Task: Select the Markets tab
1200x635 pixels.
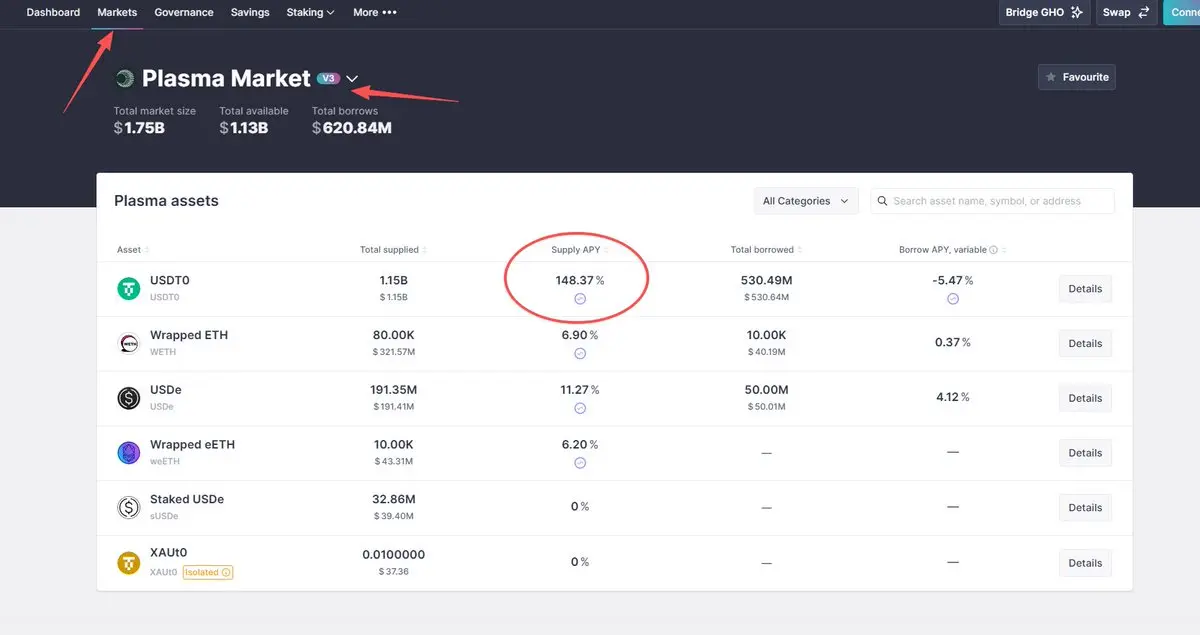Action: (117, 12)
